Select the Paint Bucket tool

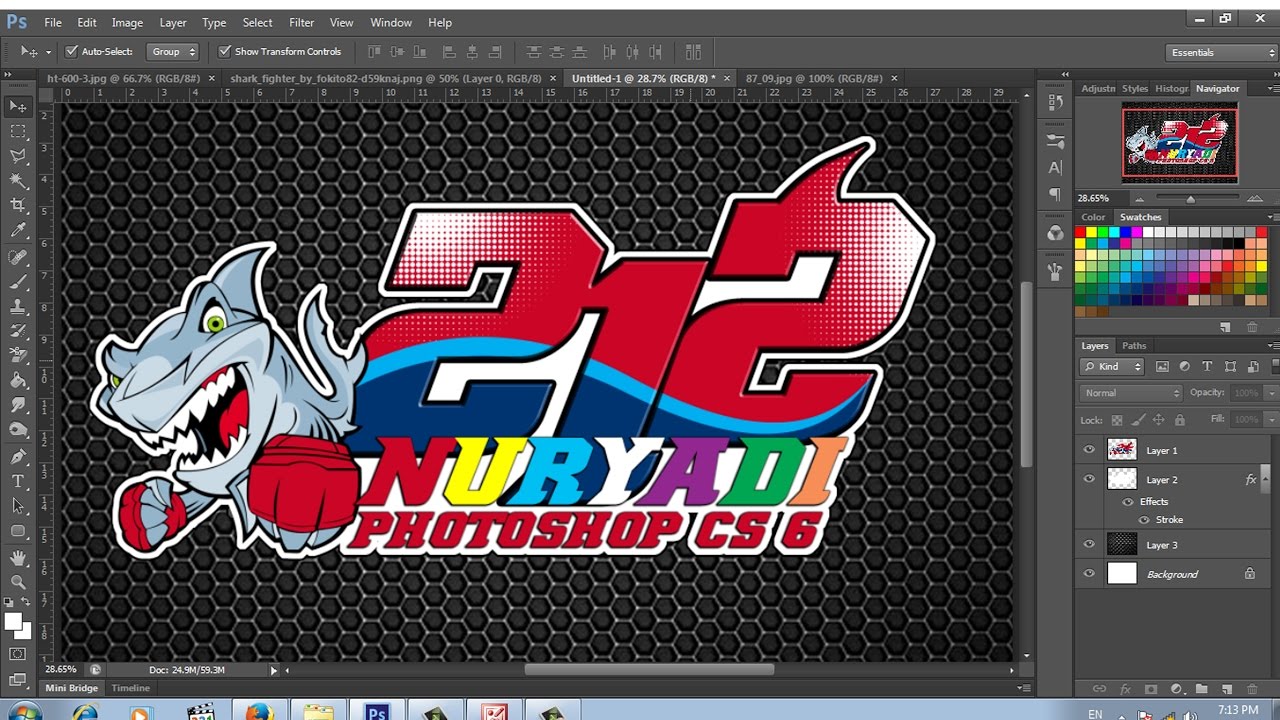pyautogui.click(x=18, y=381)
